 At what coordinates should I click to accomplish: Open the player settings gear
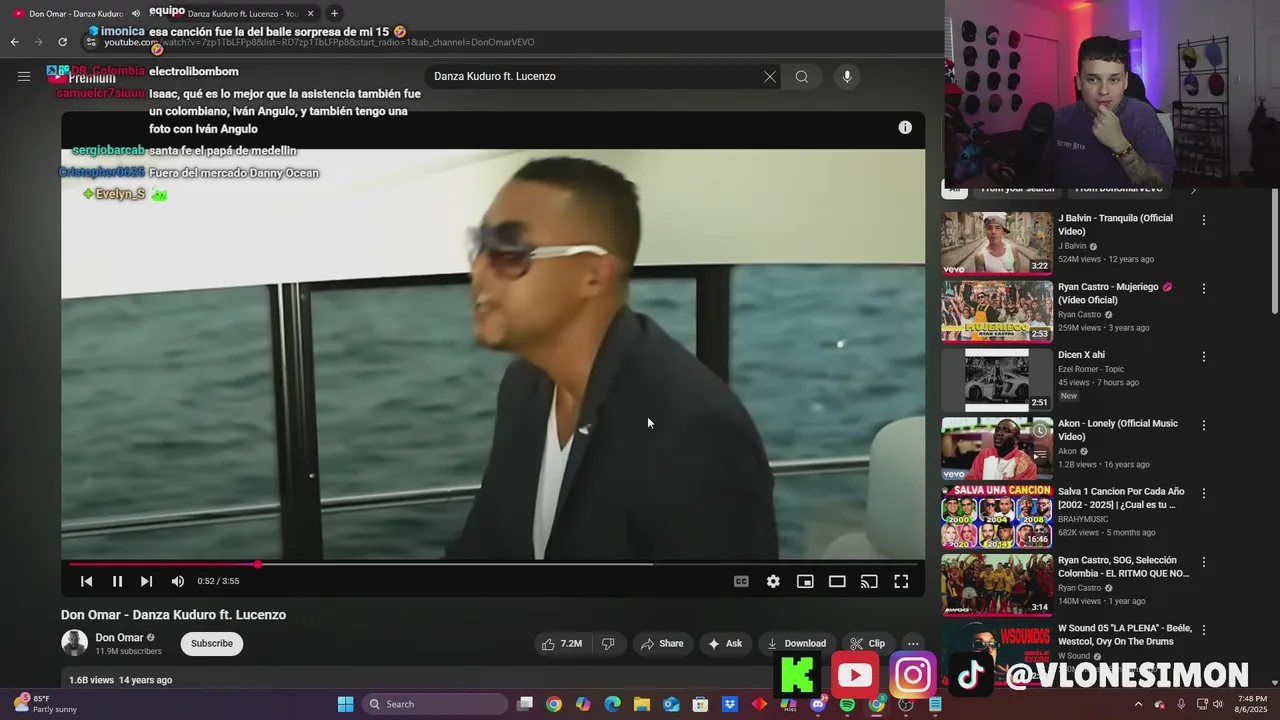pyautogui.click(x=773, y=581)
